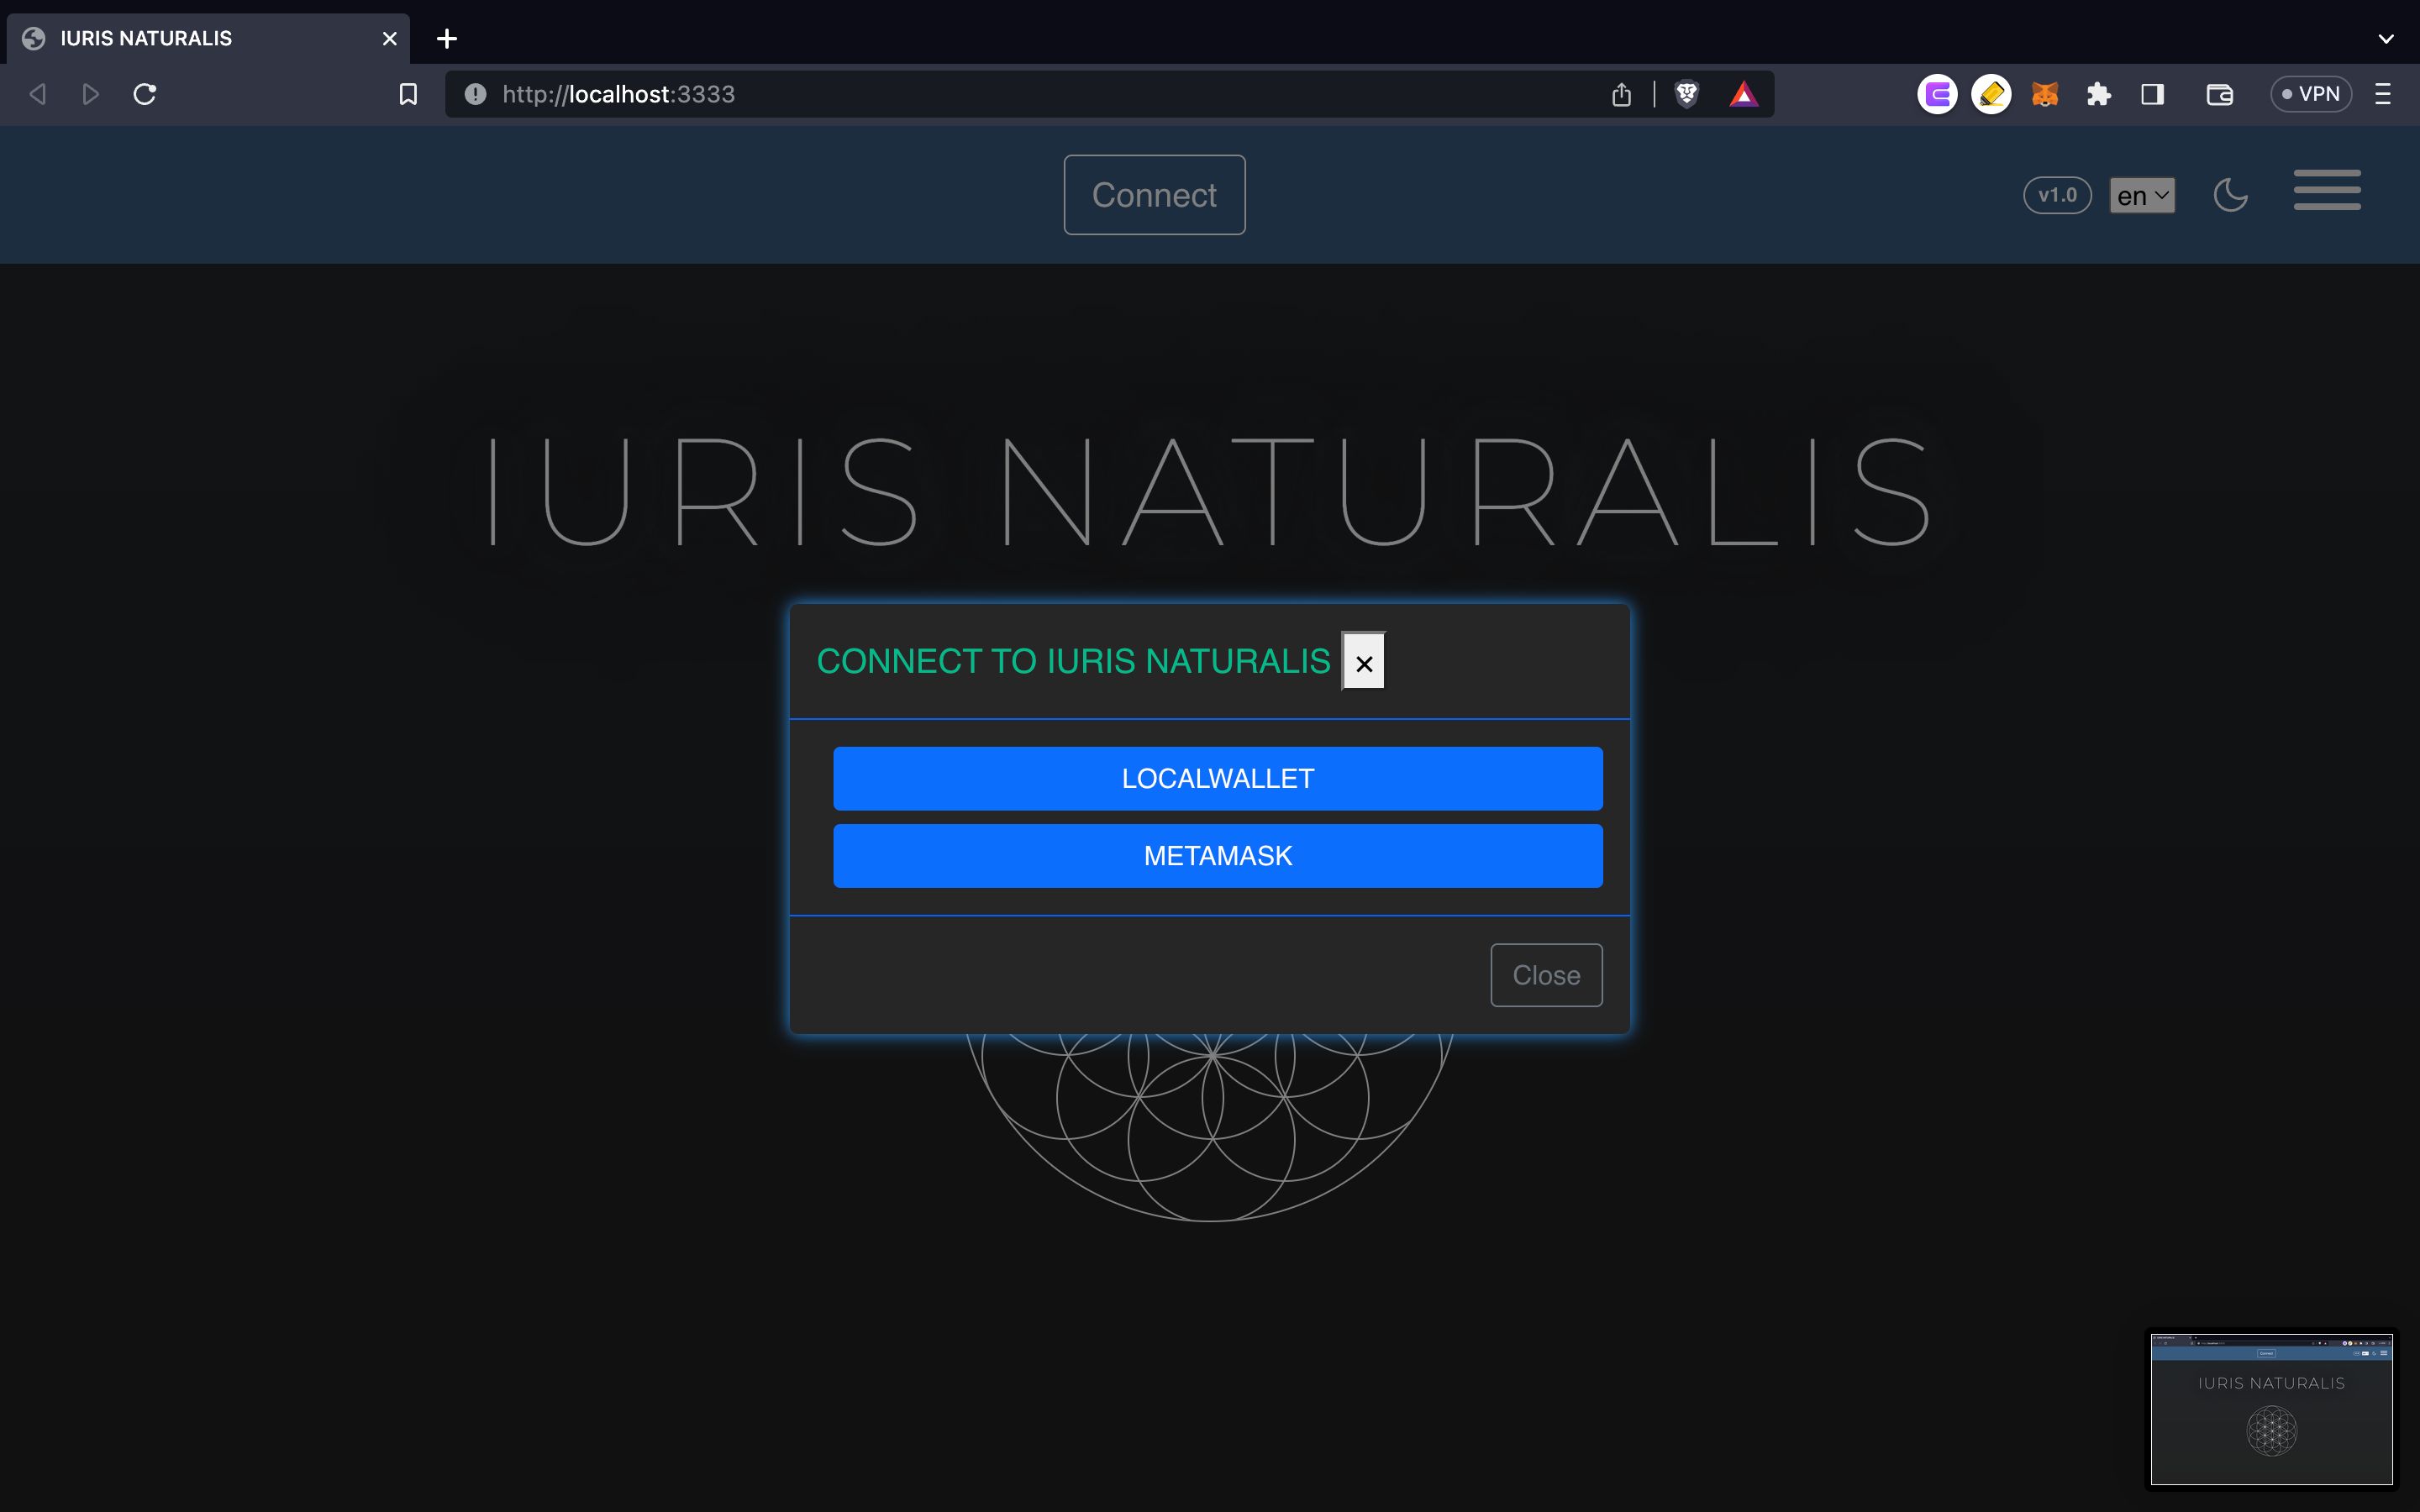Connect using the LOCALWALLET option
The height and width of the screenshot is (1512, 2420).
click(x=1217, y=778)
